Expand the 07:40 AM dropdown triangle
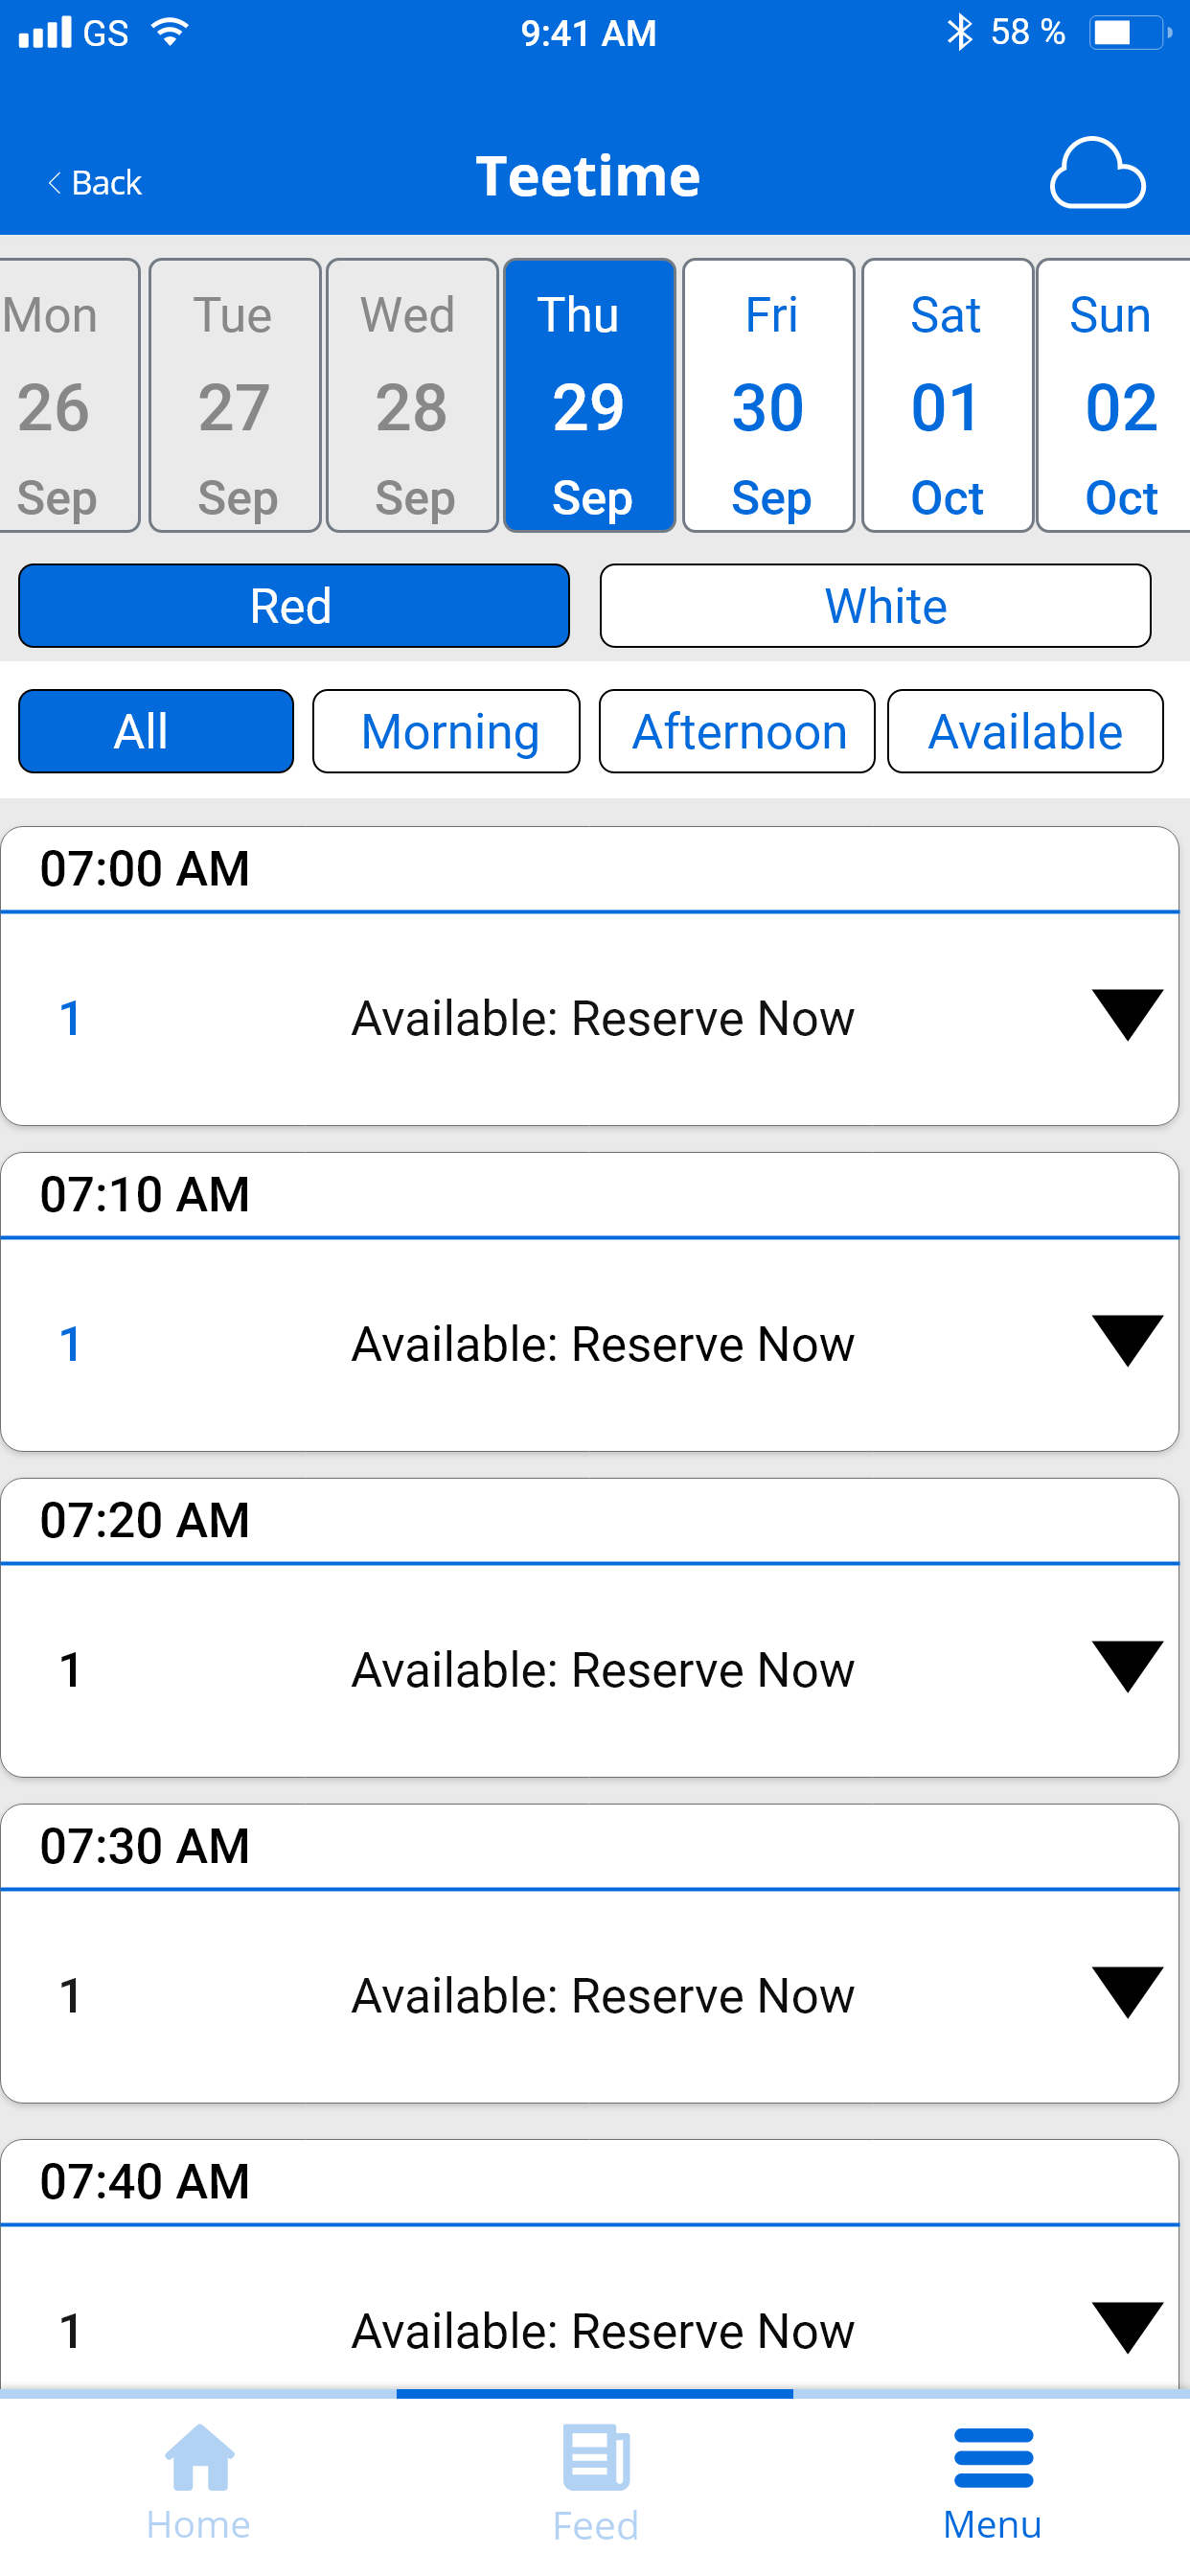 click(1127, 2327)
